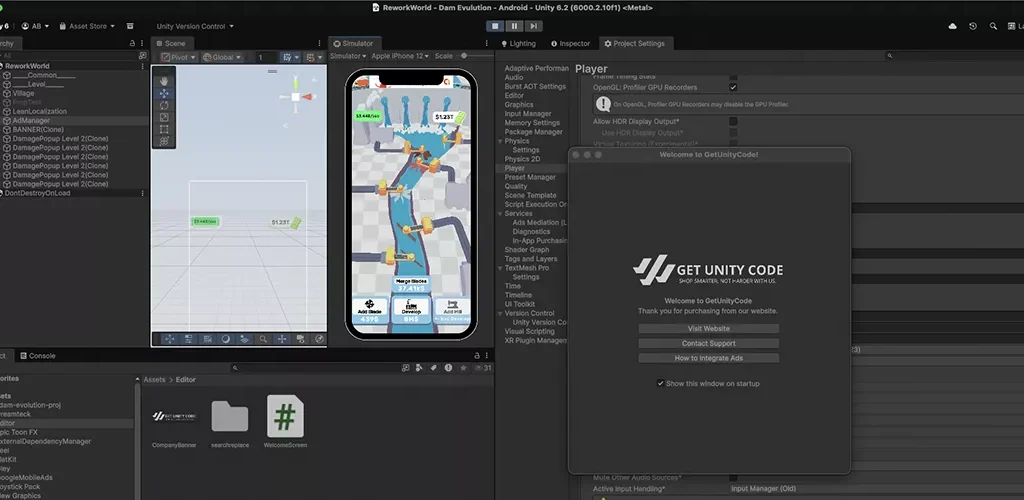Open the AB account dropdown

click(x=35, y=26)
